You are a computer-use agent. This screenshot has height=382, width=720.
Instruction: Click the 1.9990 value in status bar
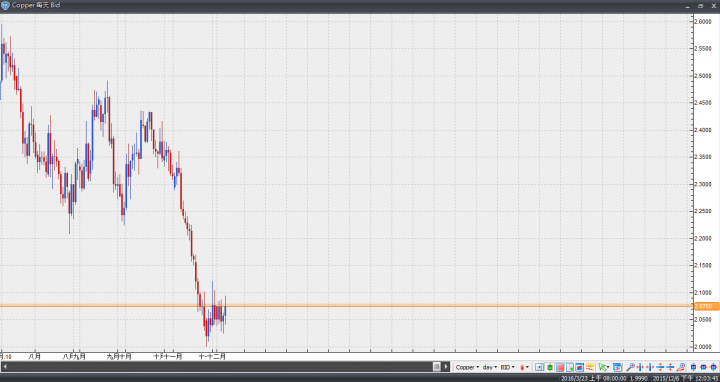pyautogui.click(x=639, y=378)
